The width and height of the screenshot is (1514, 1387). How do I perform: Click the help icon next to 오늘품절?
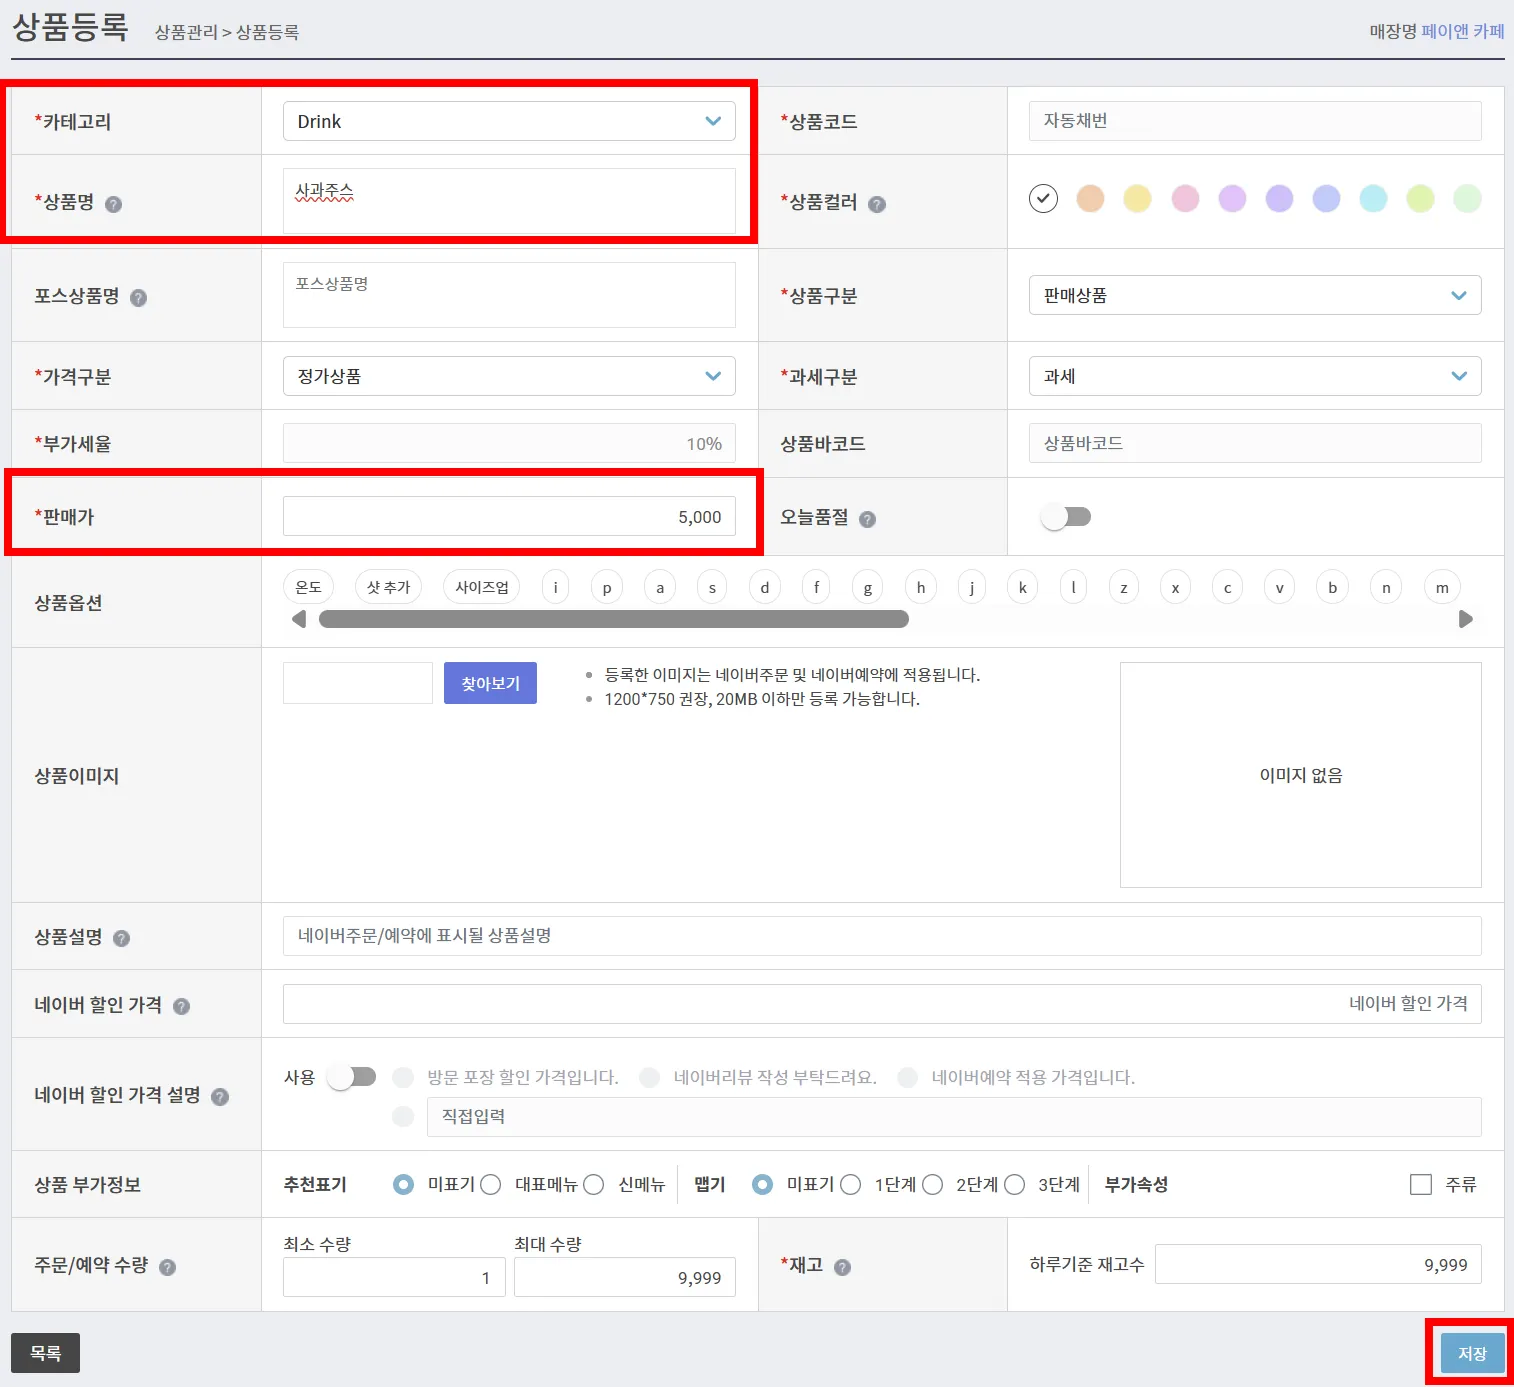pyautogui.click(x=867, y=519)
